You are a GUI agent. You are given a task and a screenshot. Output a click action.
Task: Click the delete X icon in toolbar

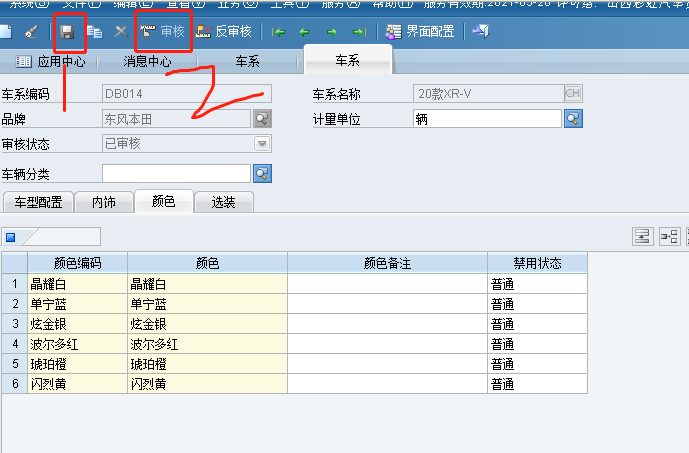click(120, 32)
